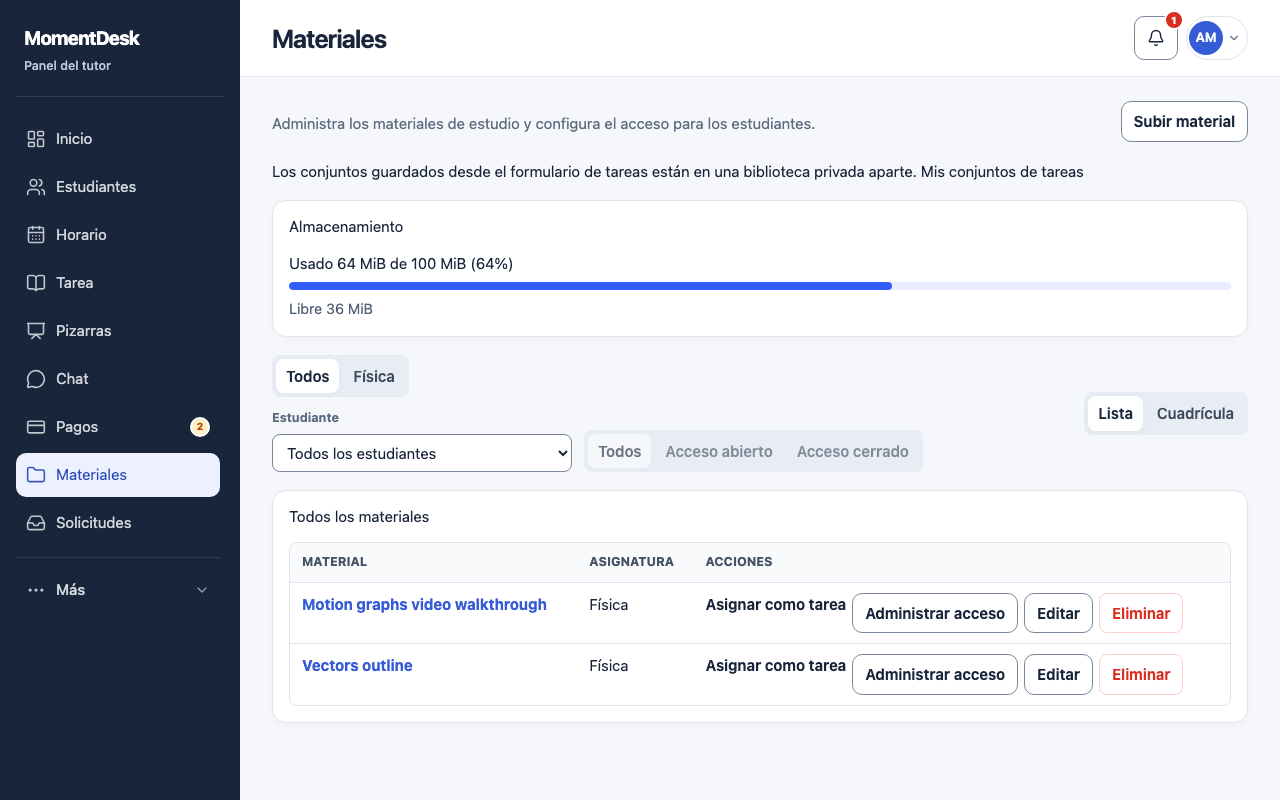This screenshot has height=800, width=1280.
Task: Filter by Acceso cerrado
Action: pyautogui.click(x=853, y=452)
